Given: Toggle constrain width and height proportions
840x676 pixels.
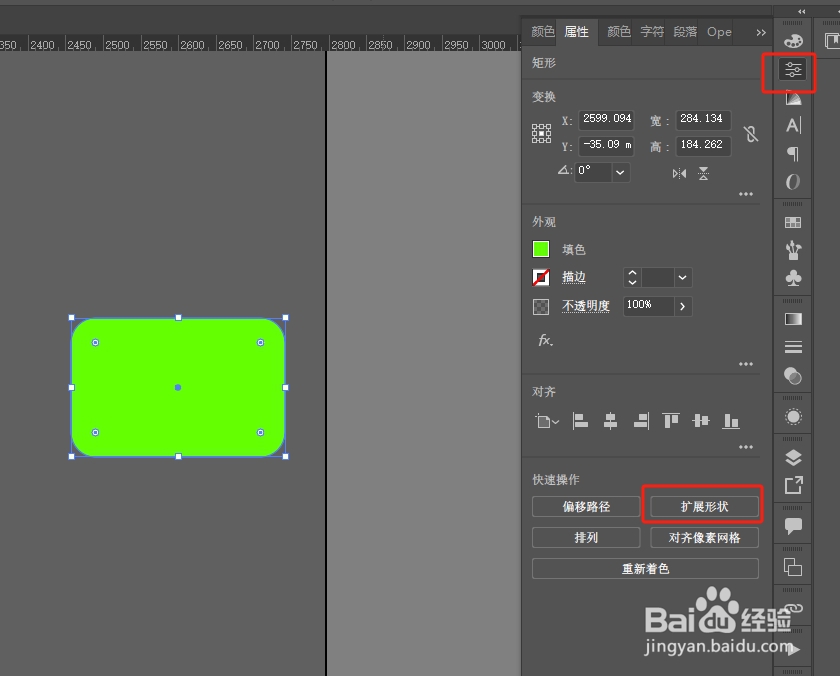Looking at the screenshot, I should [751, 134].
